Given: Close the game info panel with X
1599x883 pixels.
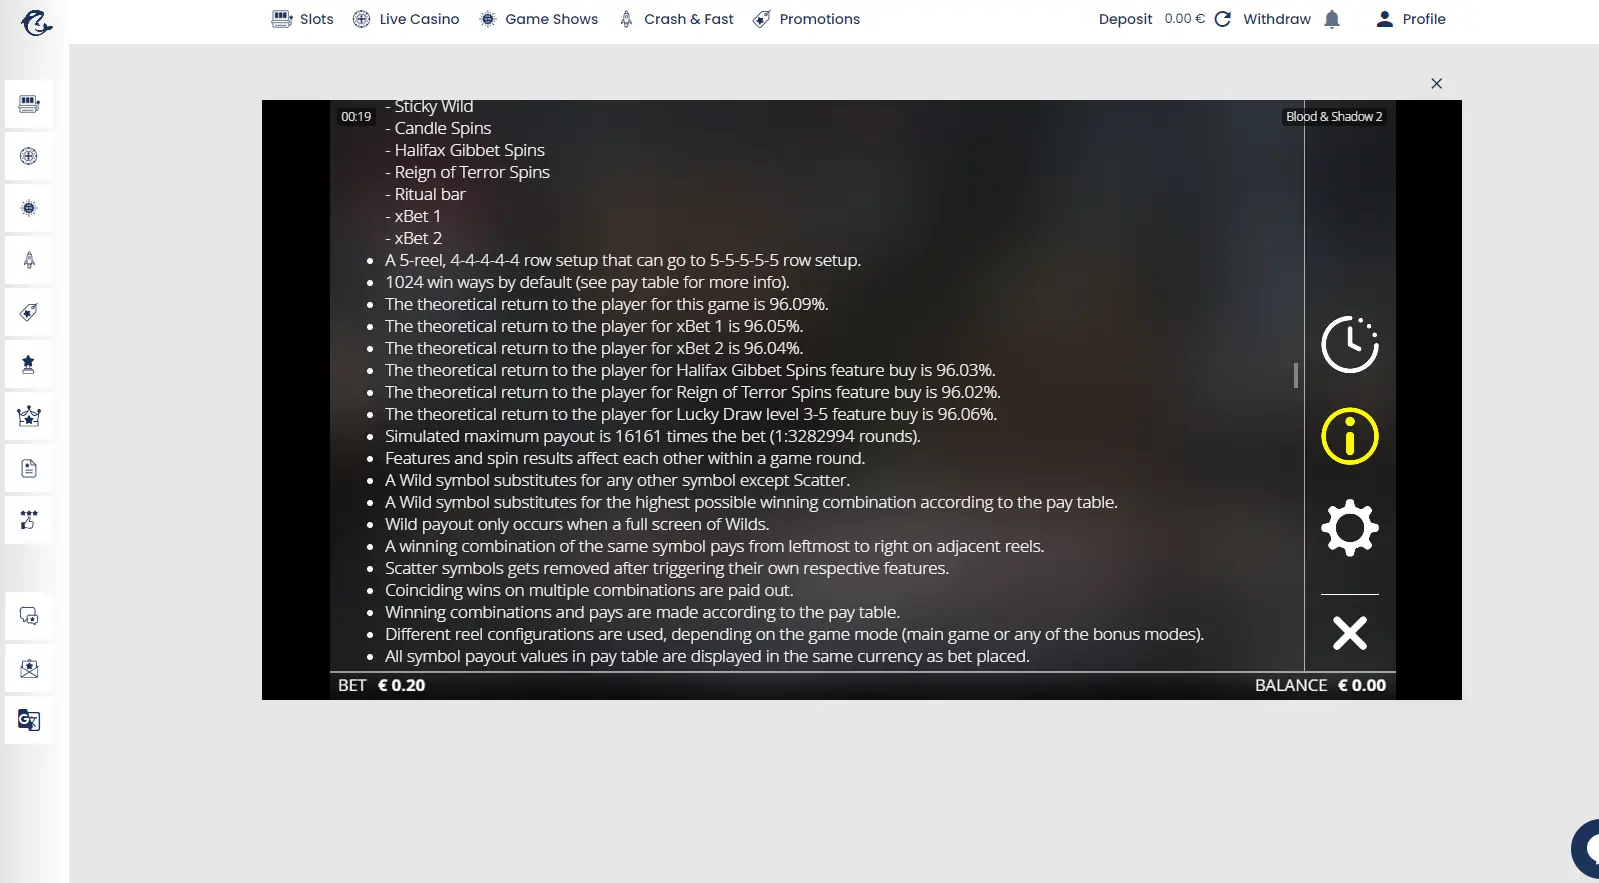Looking at the screenshot, I should click(1349, 633).
